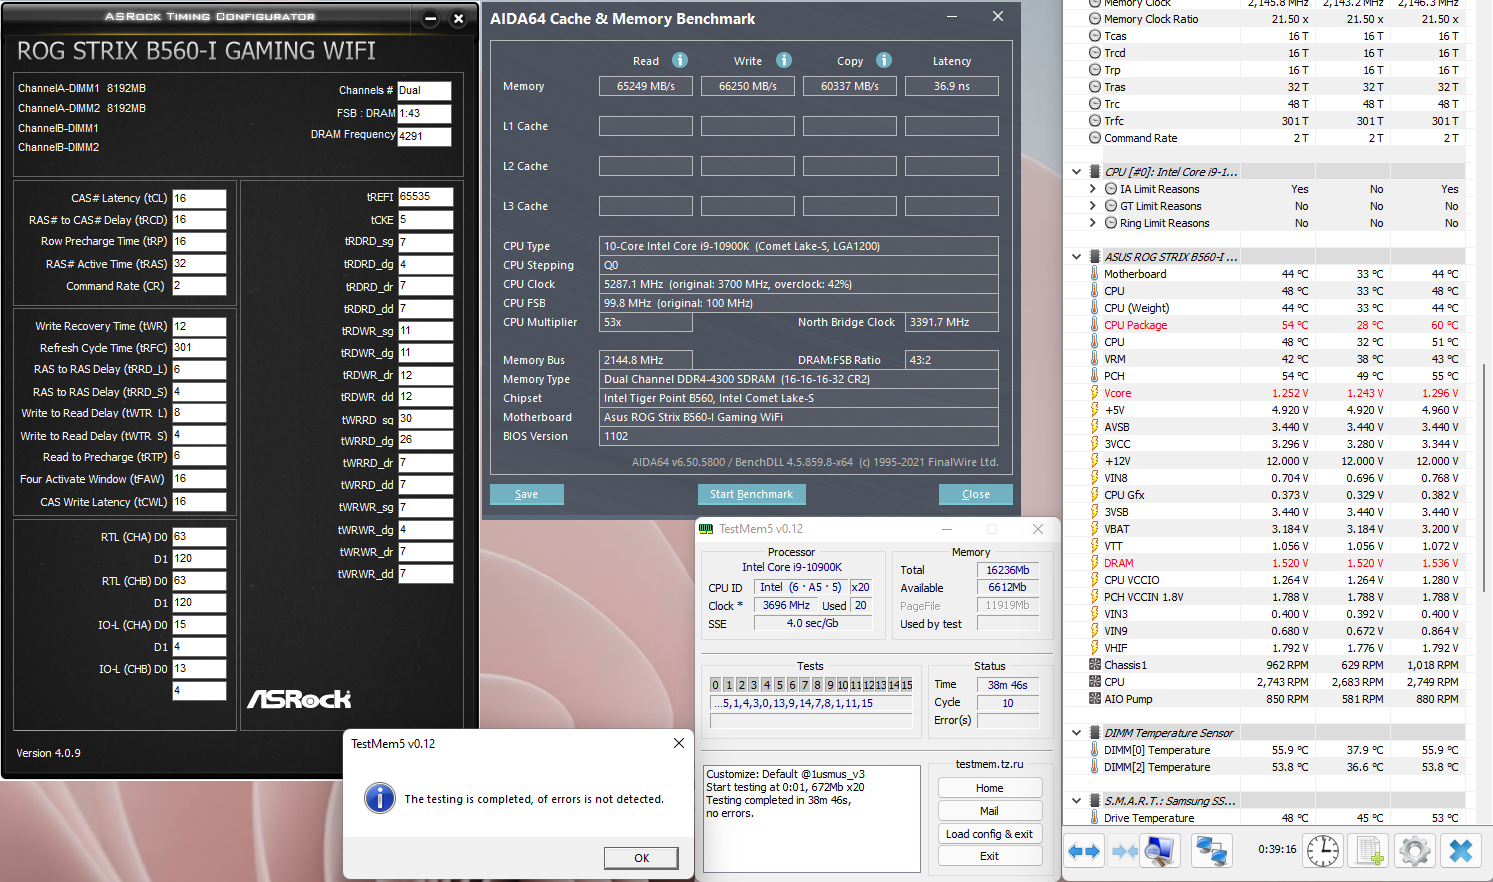The width and height of the screenshot is (1493, 882).
Task: Select the Chassis1 fan row in HWiNFO
Action: [x=1277, y=665]
